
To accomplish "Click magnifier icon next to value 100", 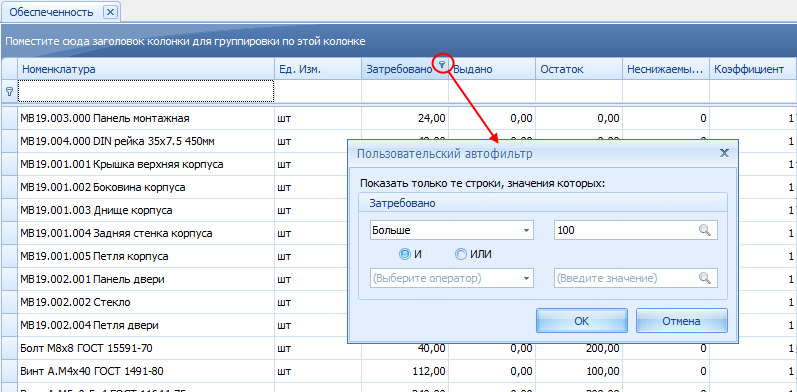I will [x=704, y=230].
